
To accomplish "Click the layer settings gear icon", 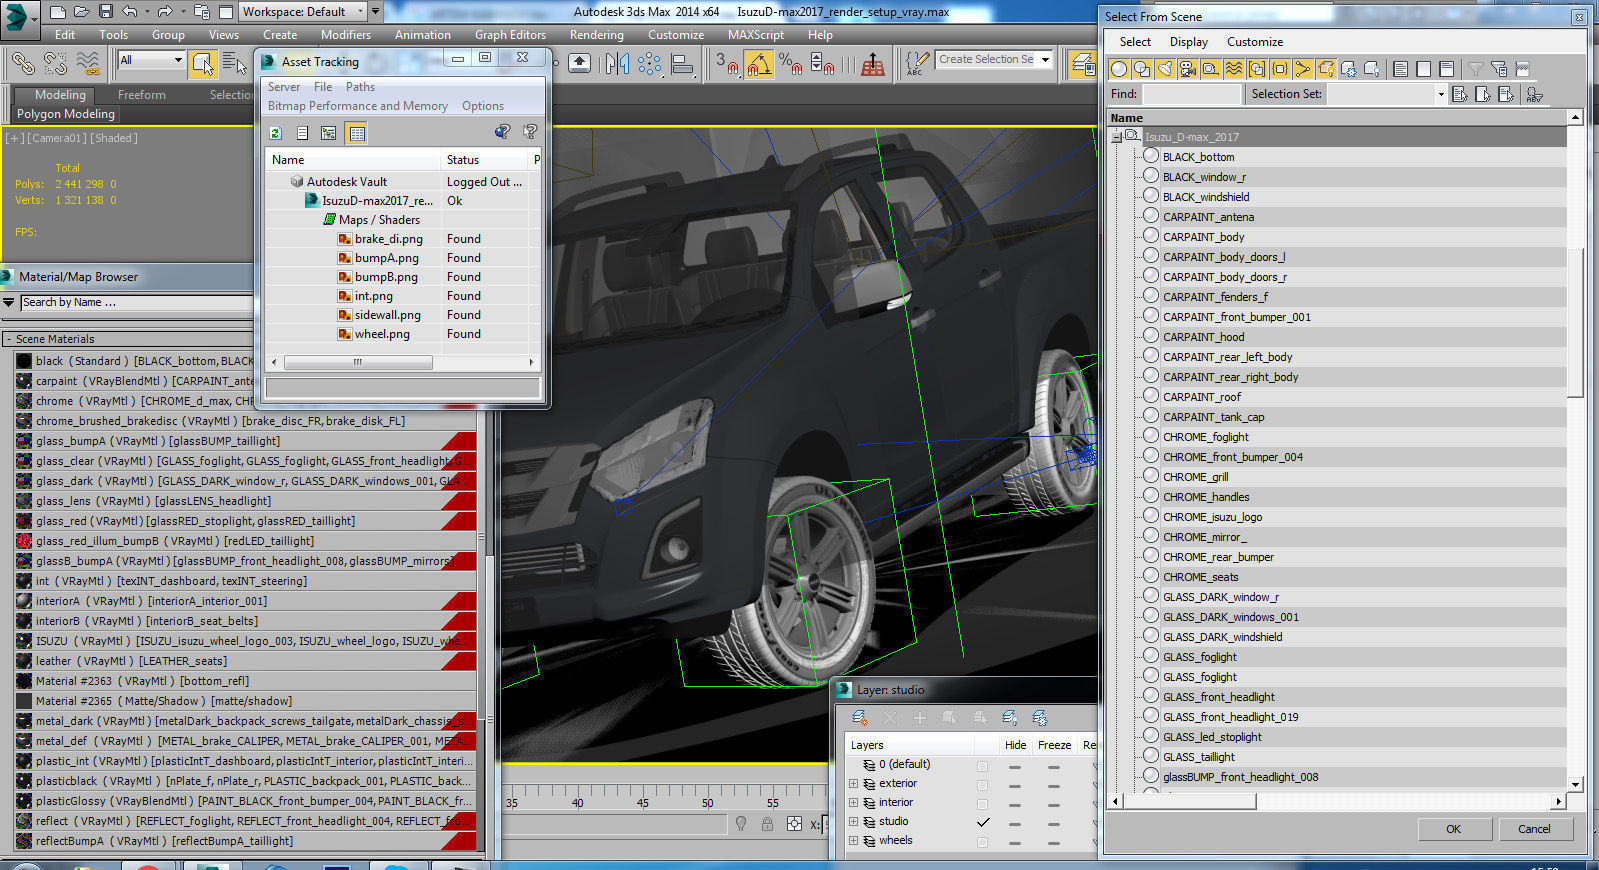I will (x=1040, y=718).
